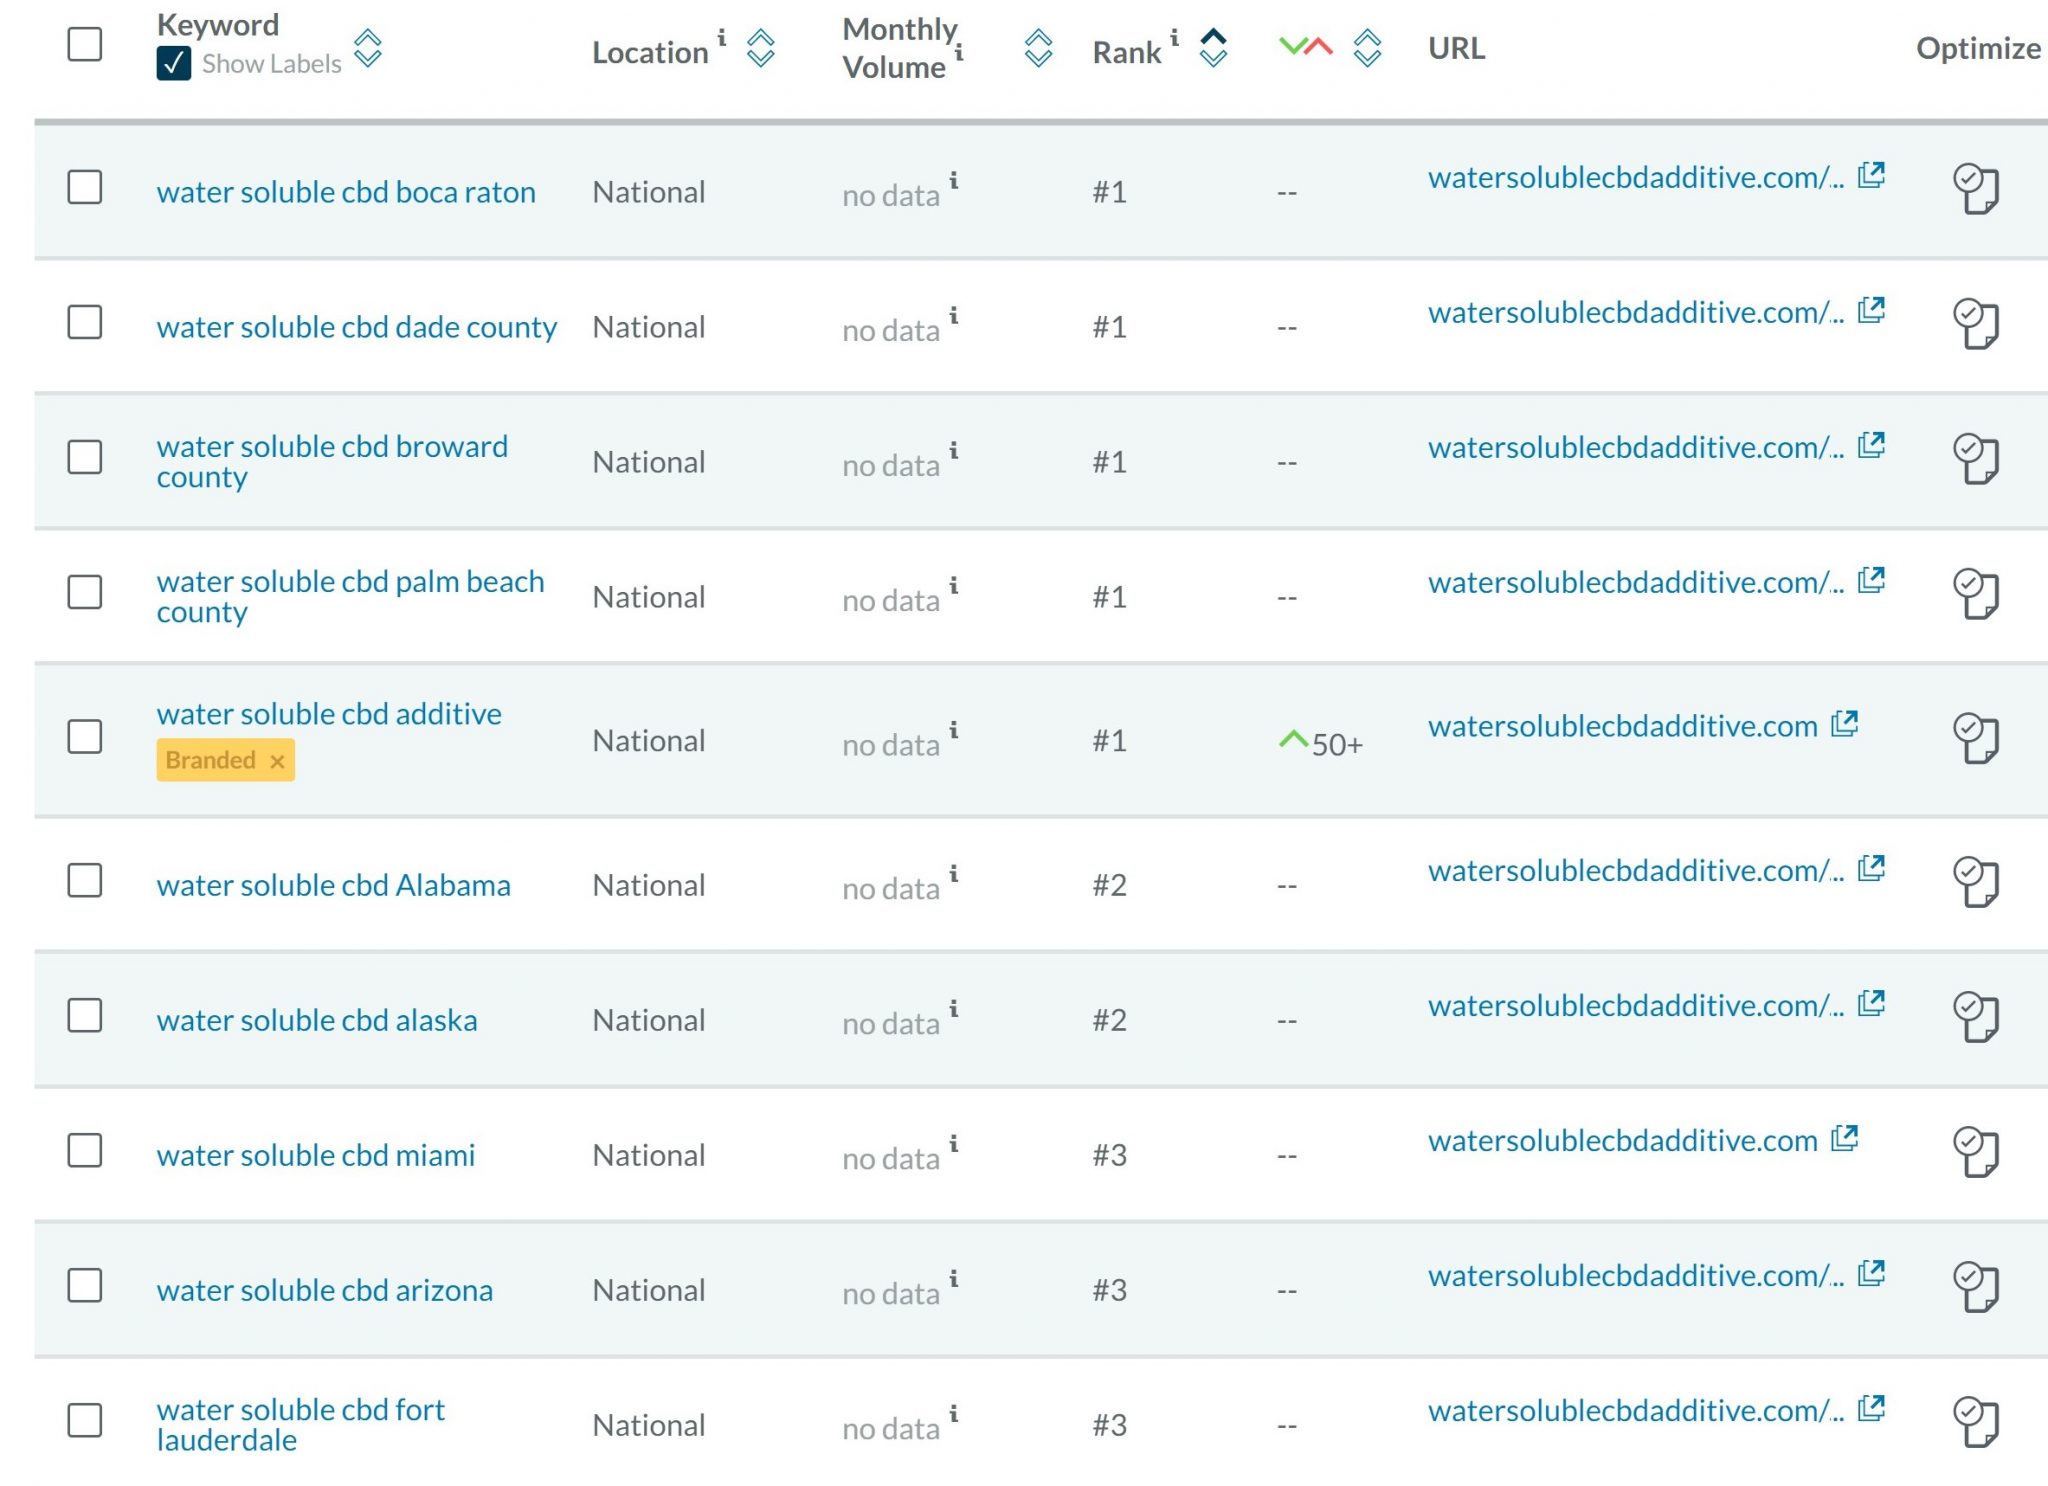The image size is (2048, 1486).
Task: Show Location column info icon
Action: pyautogui.click(x=721, y=38)
